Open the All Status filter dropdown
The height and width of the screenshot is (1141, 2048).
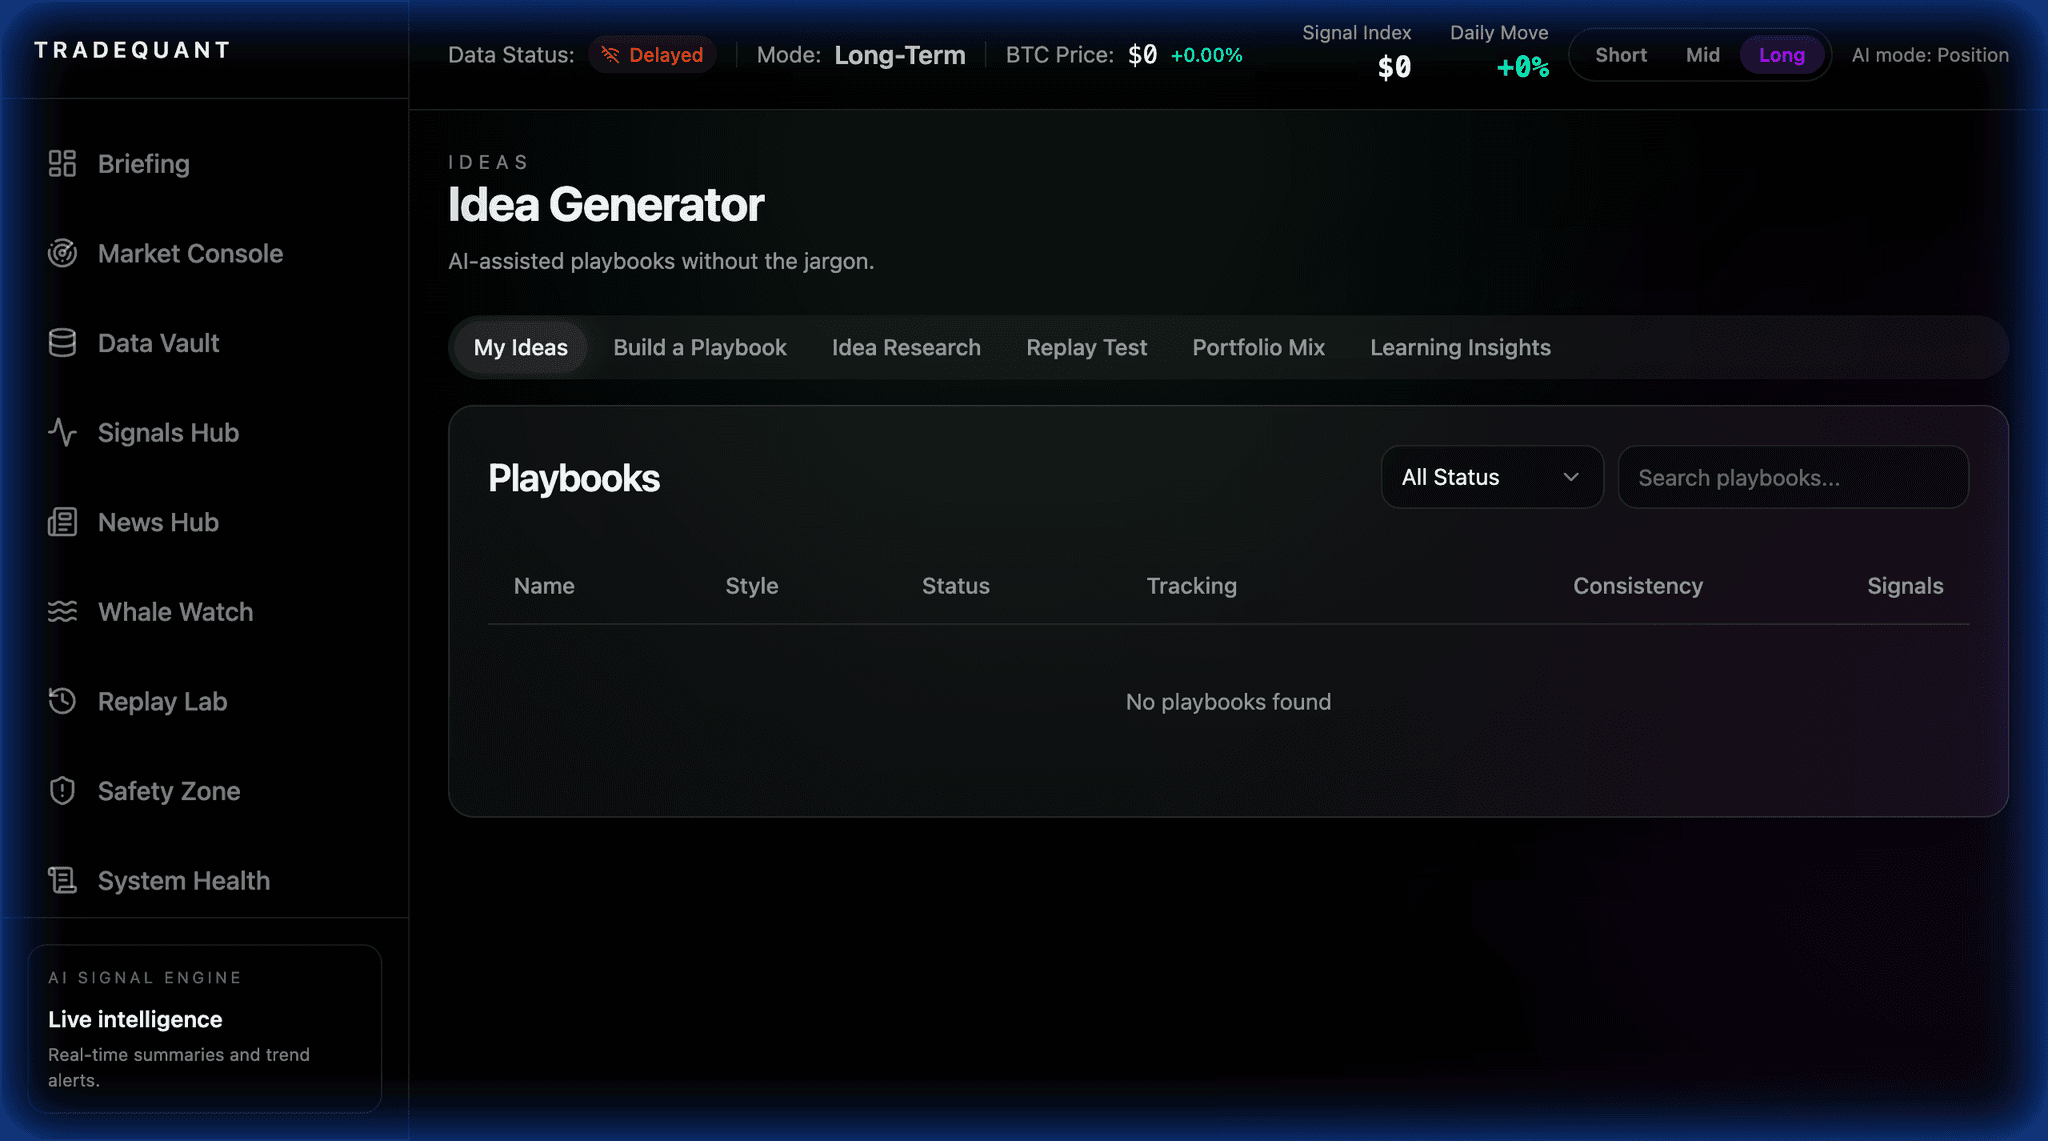coord(1491,477)
